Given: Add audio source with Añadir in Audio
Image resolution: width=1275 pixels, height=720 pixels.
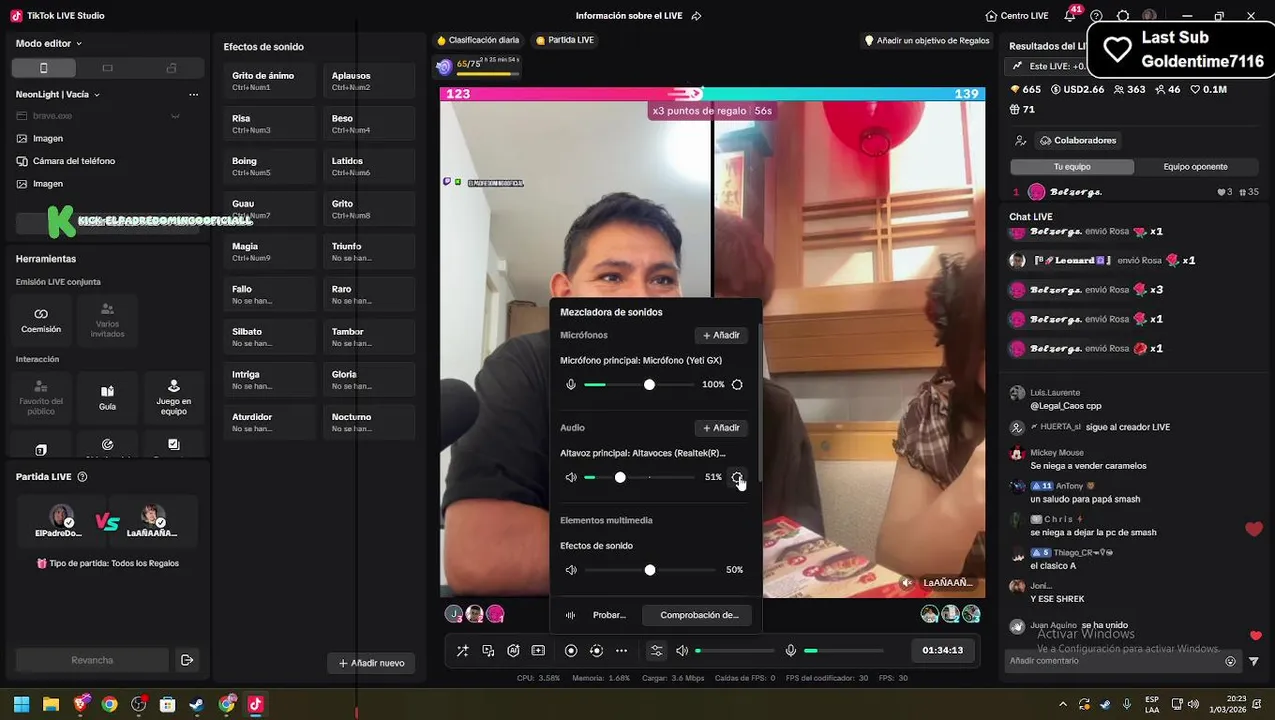Looking at the screenshot, I should (721, 428).
